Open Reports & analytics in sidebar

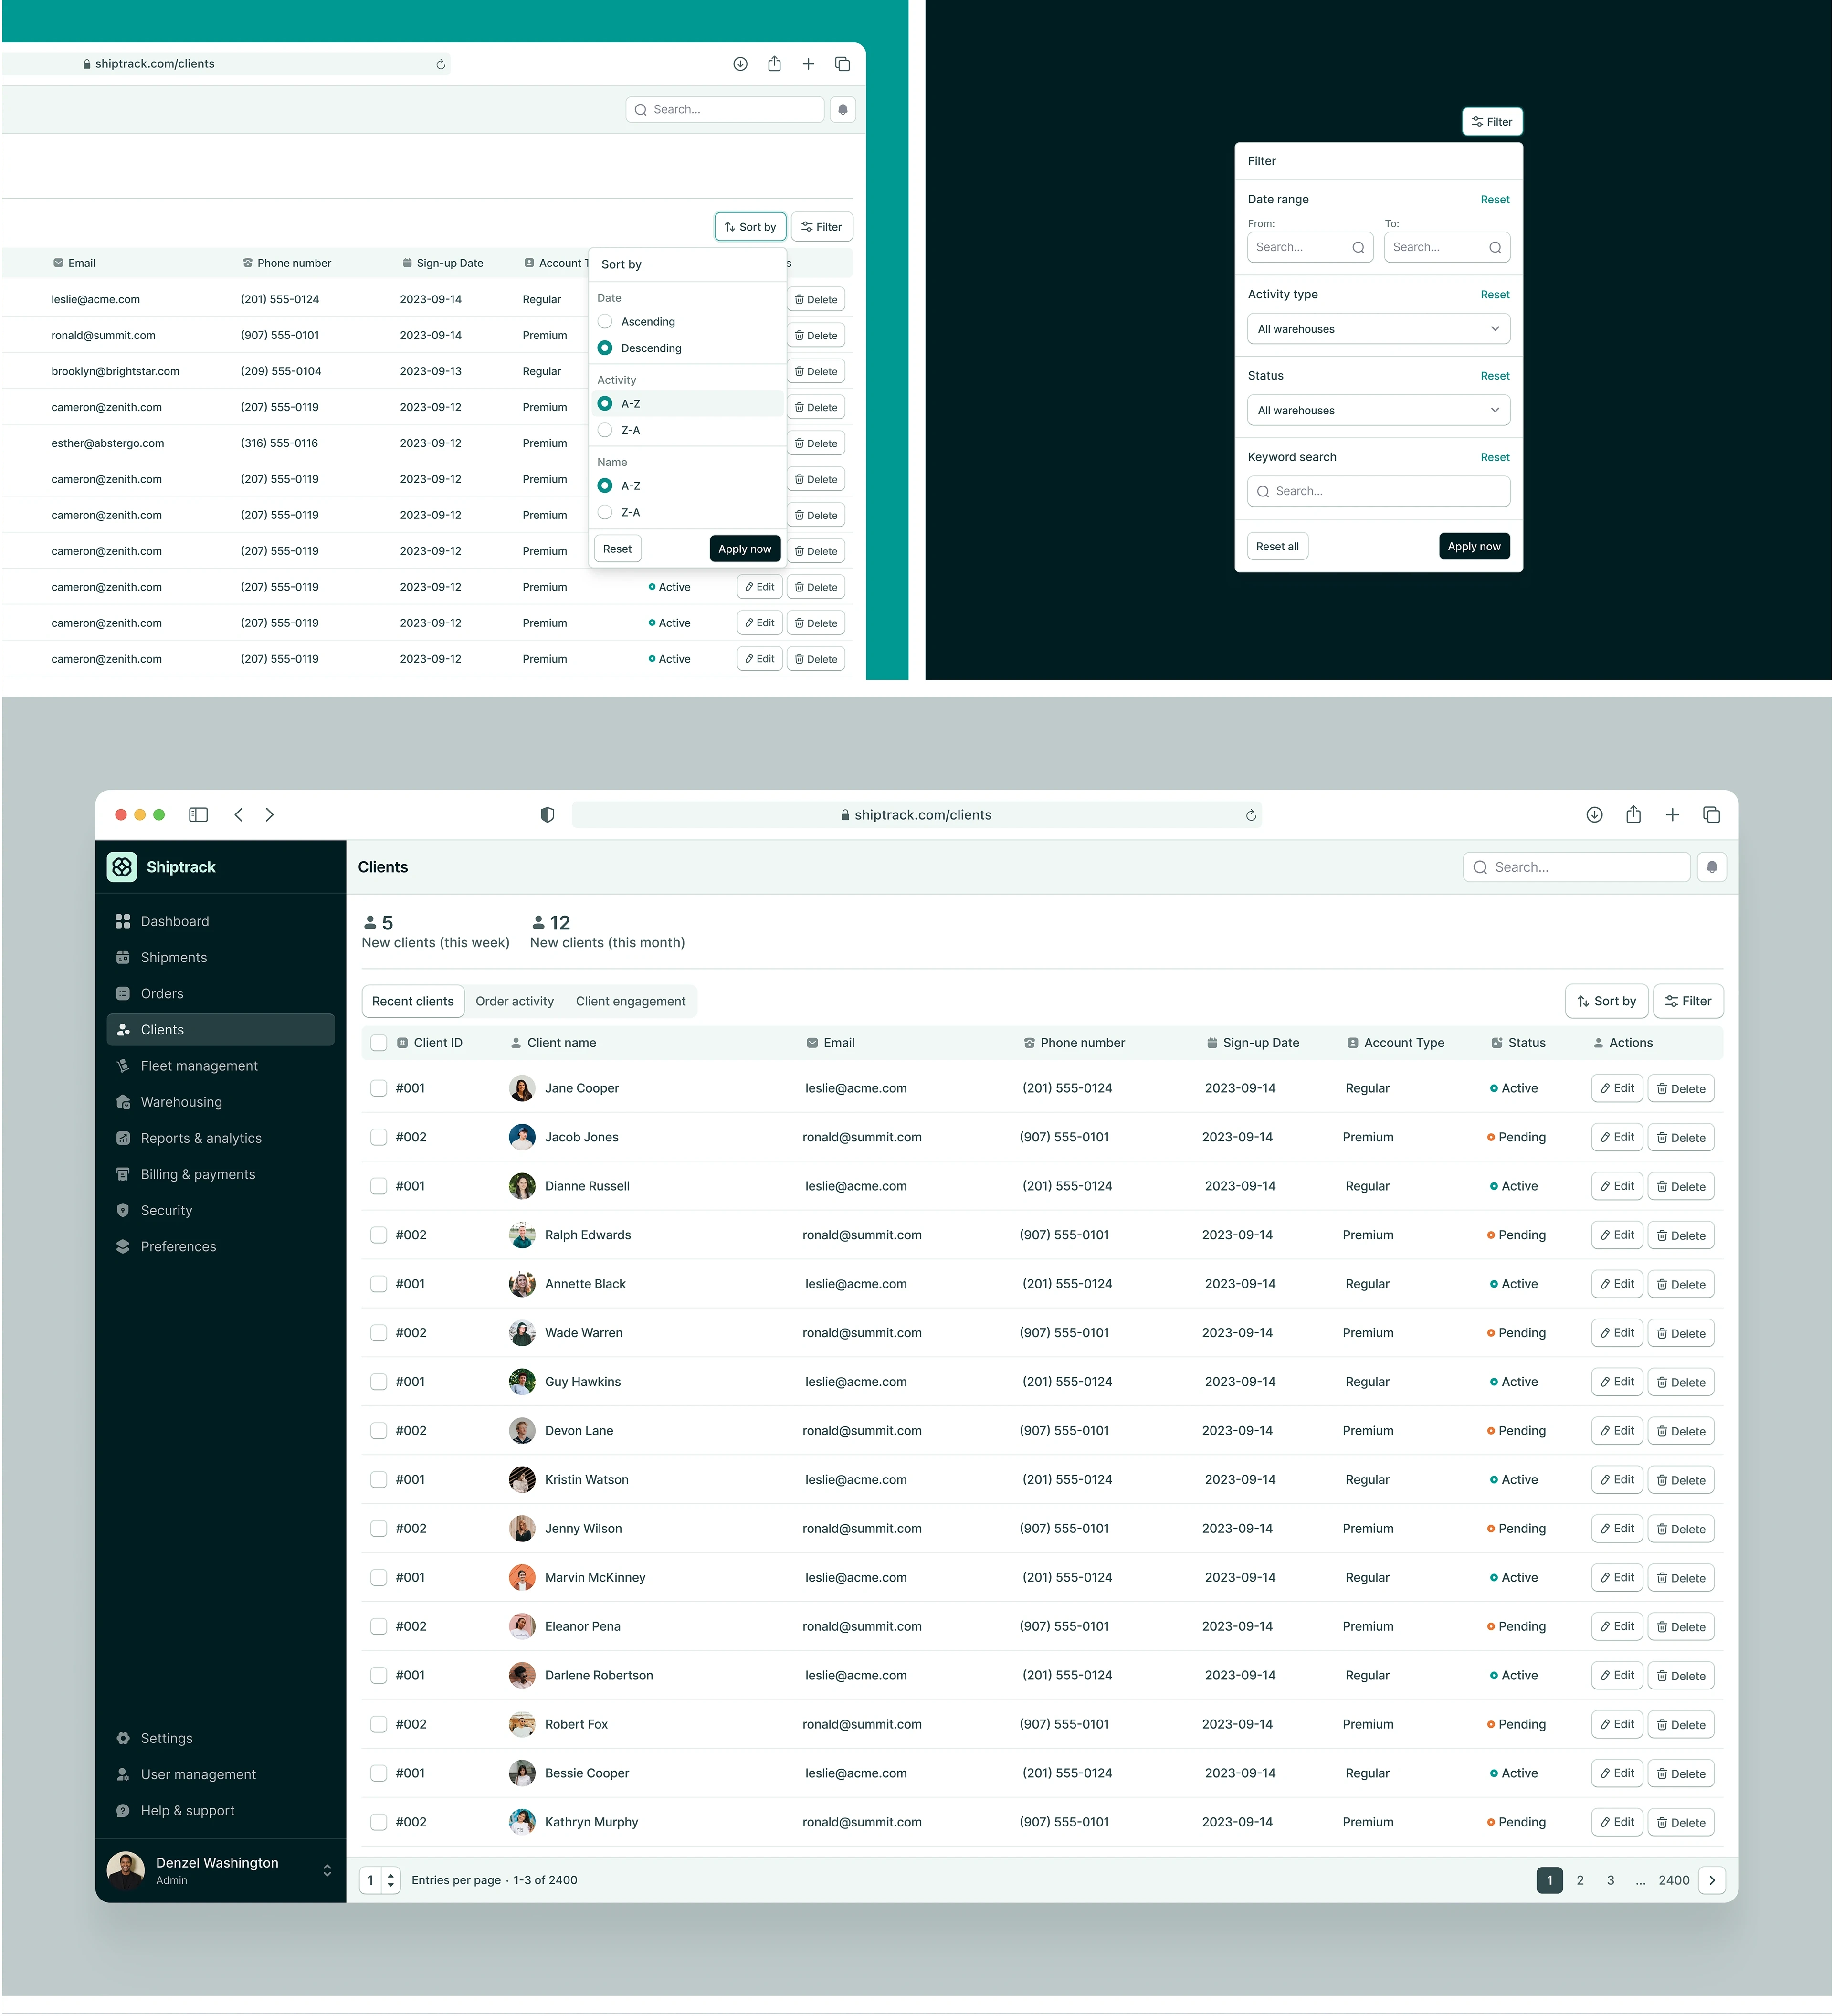click(201, 1138)
